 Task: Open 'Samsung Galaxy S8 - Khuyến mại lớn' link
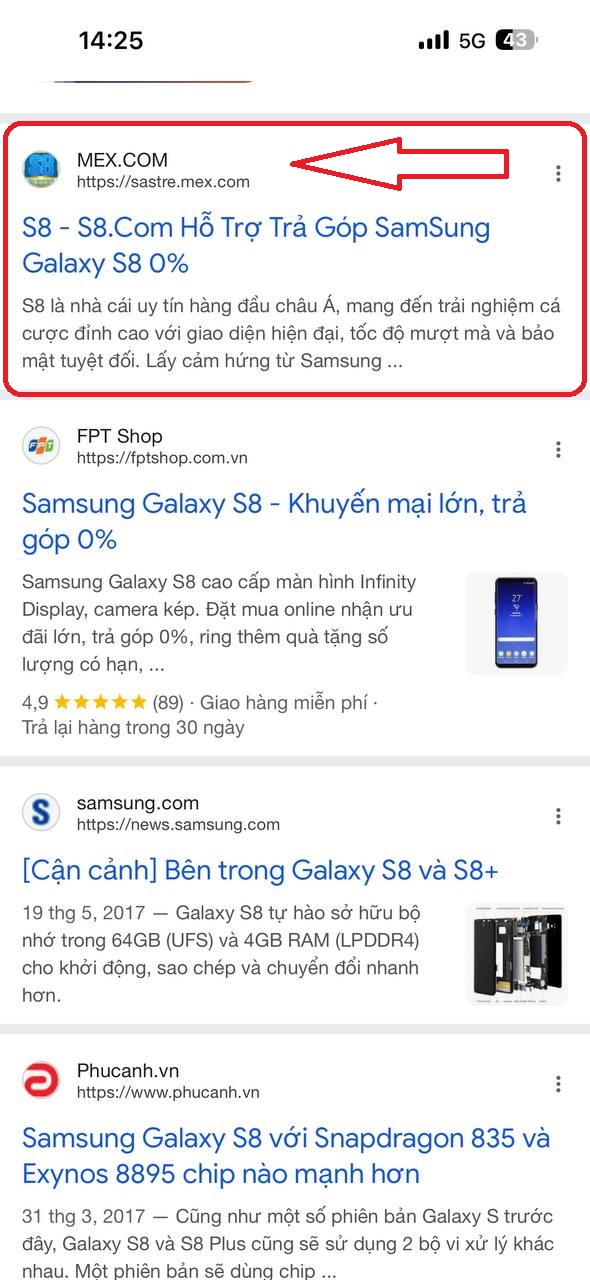(274, 521)
